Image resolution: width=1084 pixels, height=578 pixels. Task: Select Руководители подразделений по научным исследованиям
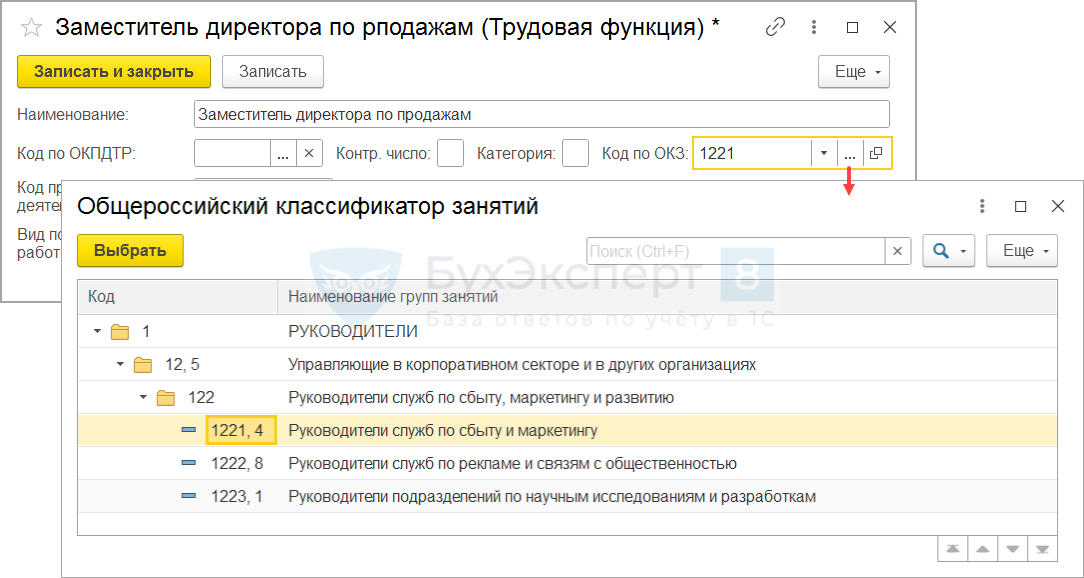pos(552,496)
